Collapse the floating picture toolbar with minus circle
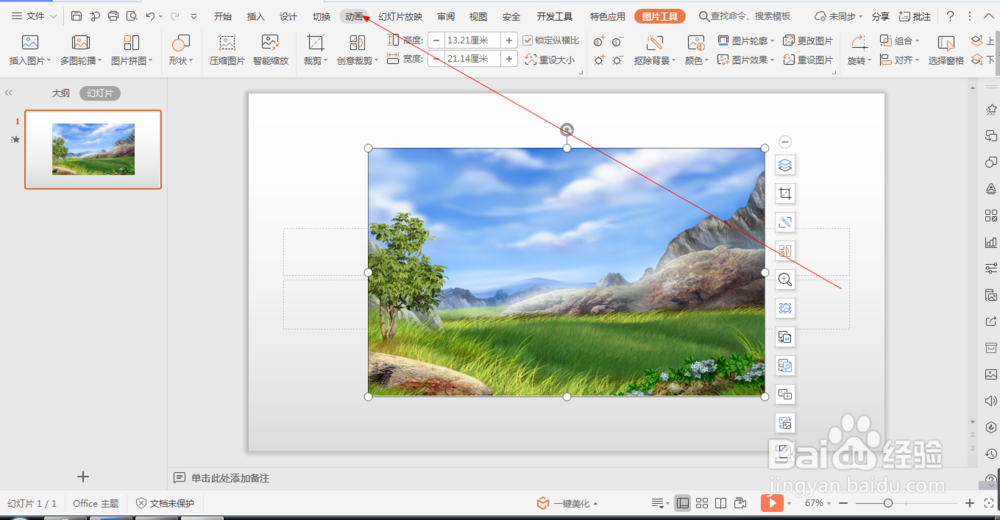 785,142
